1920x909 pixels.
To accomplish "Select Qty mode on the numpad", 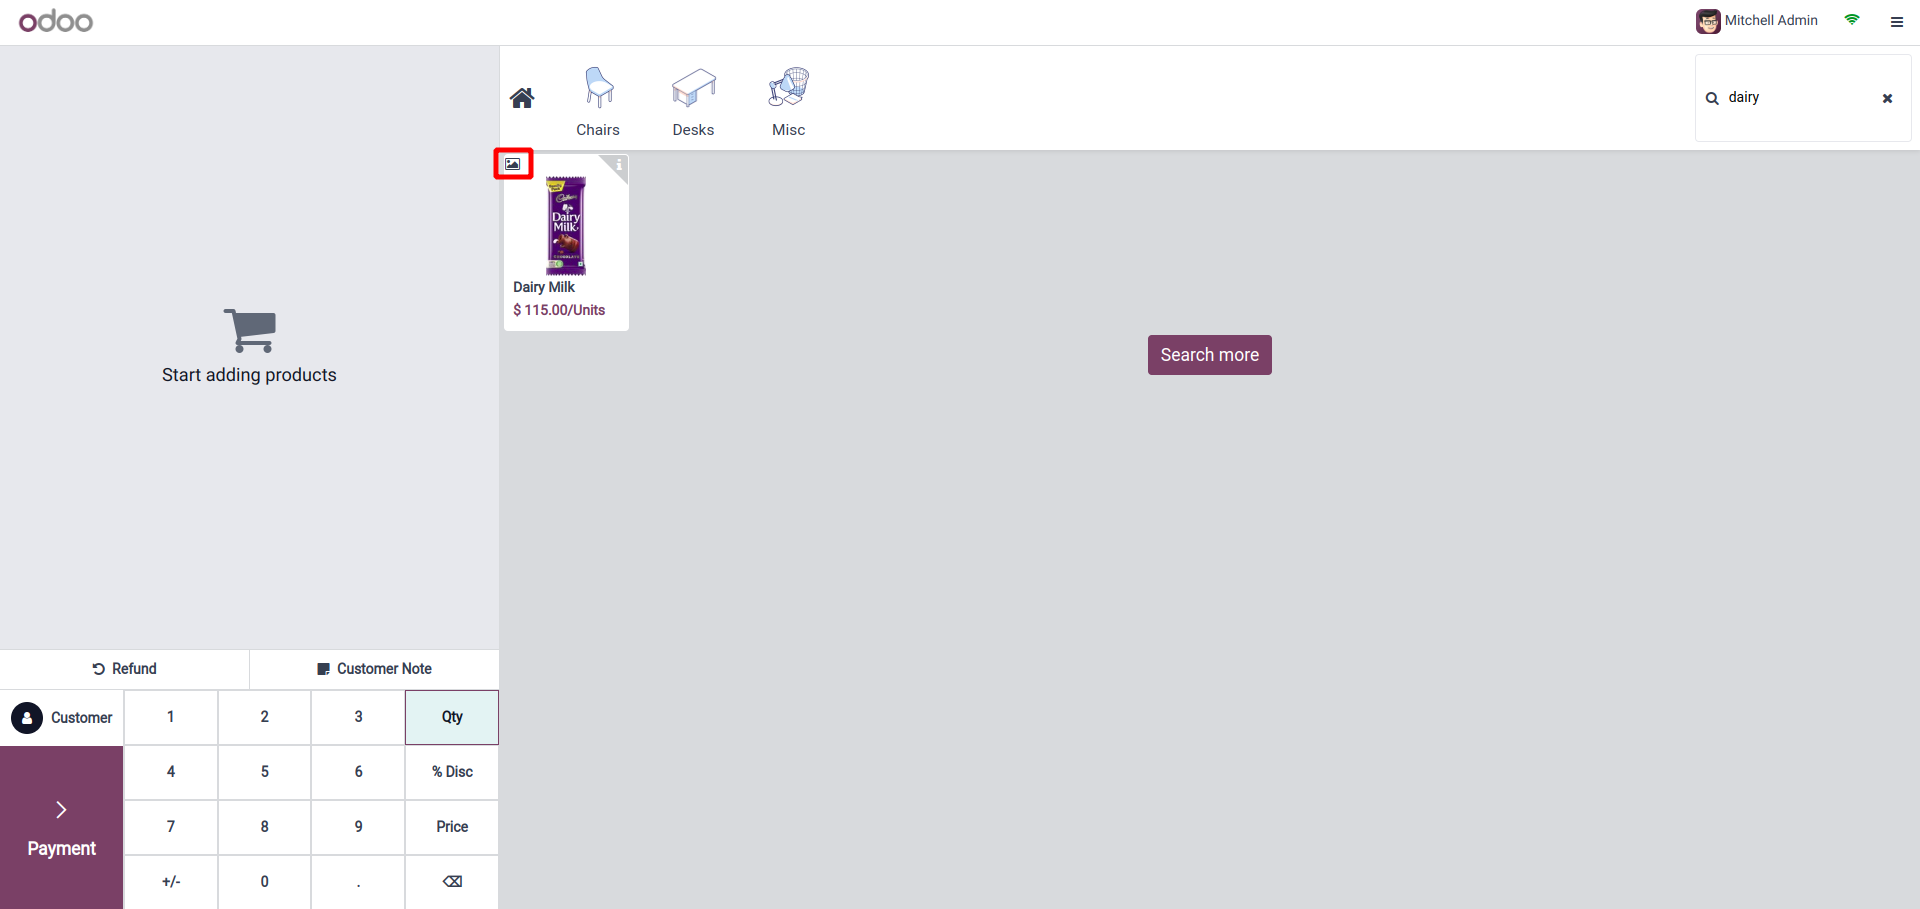I will (x=452, y=717).
